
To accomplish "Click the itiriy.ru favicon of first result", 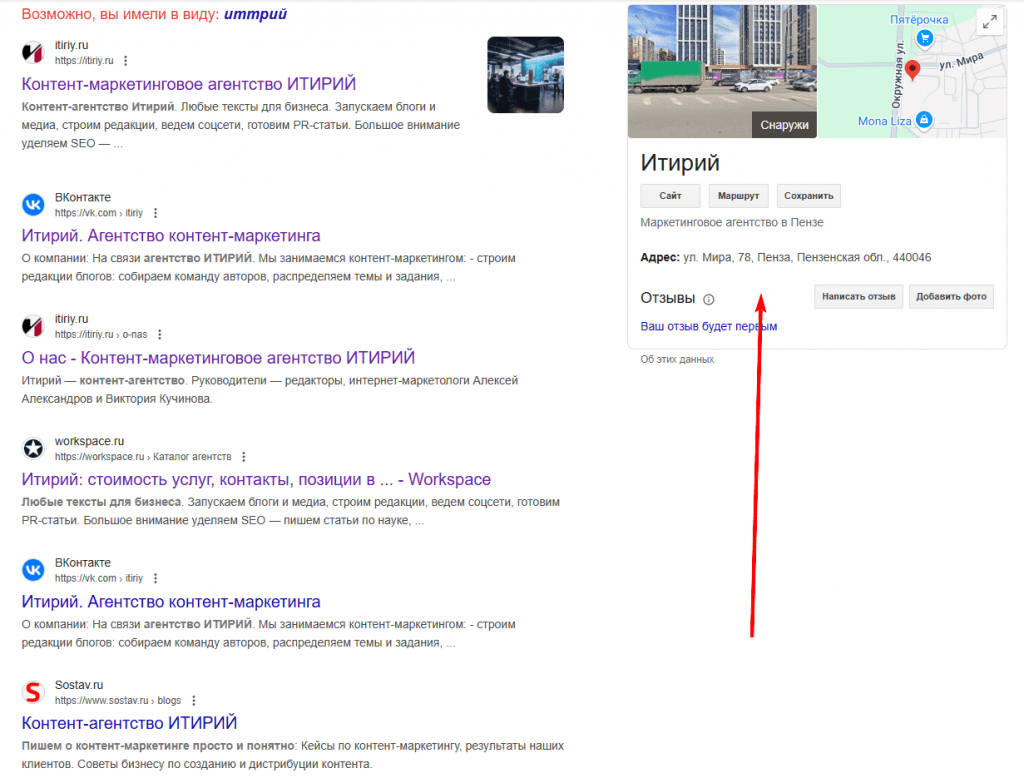I will tap(33, 52).
